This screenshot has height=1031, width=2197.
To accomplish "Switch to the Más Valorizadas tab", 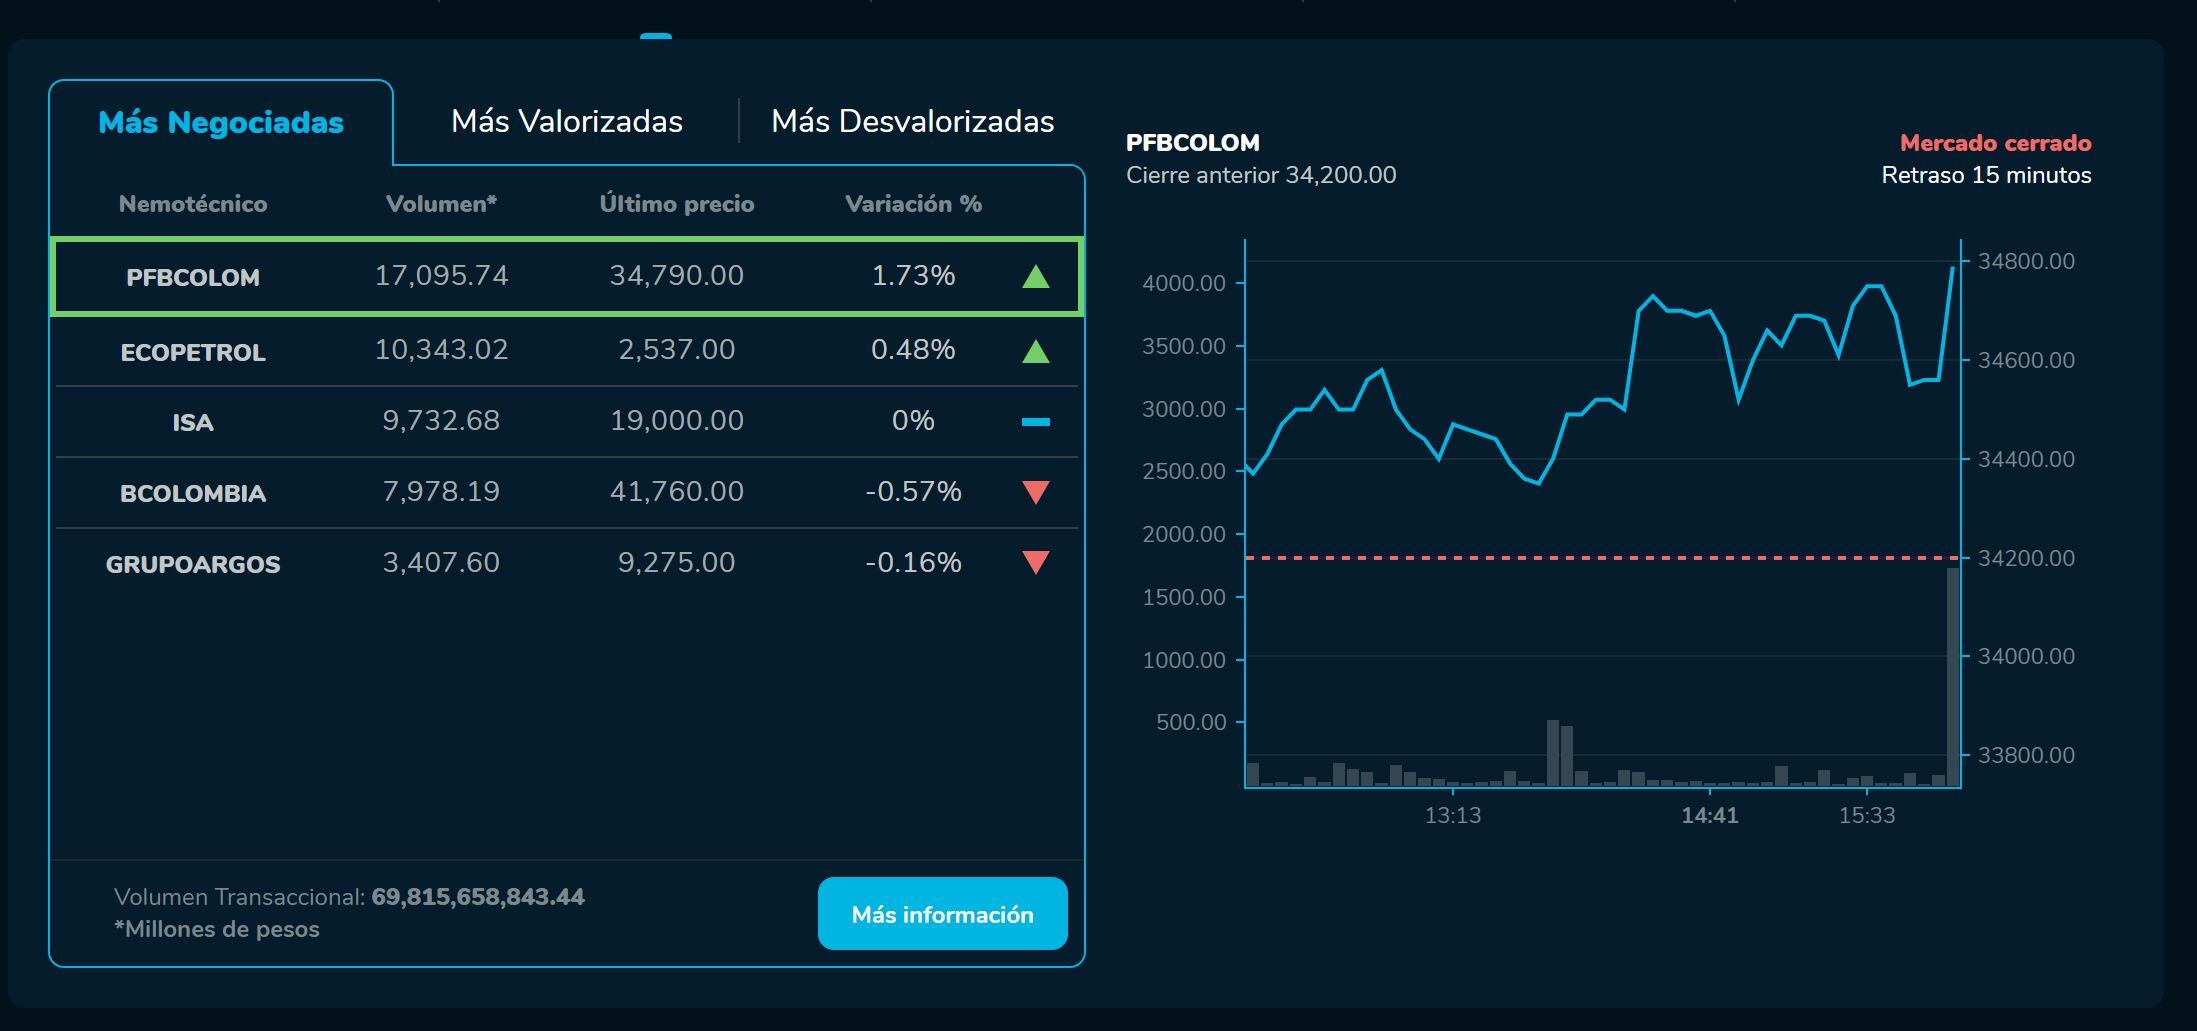I will click(566, 120).
